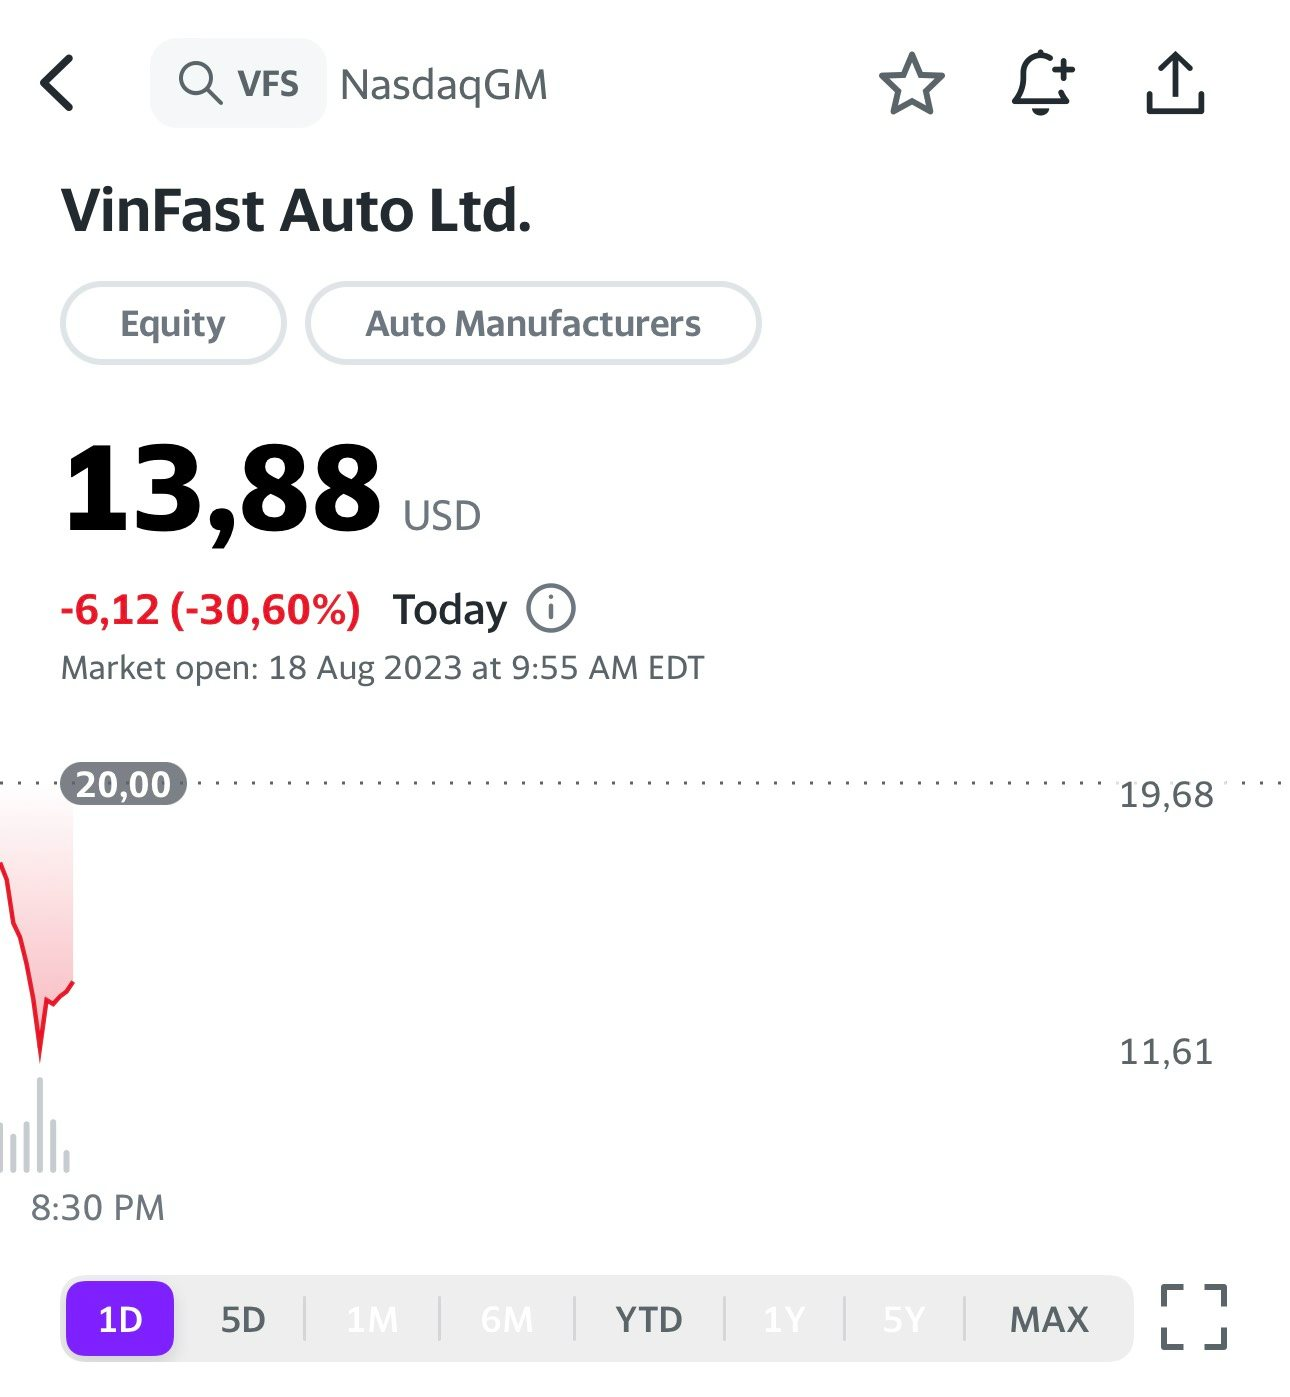The image size is (1290, 1397).
Task: Share this VinFast quote
Action: click(x=1174, y=84)
